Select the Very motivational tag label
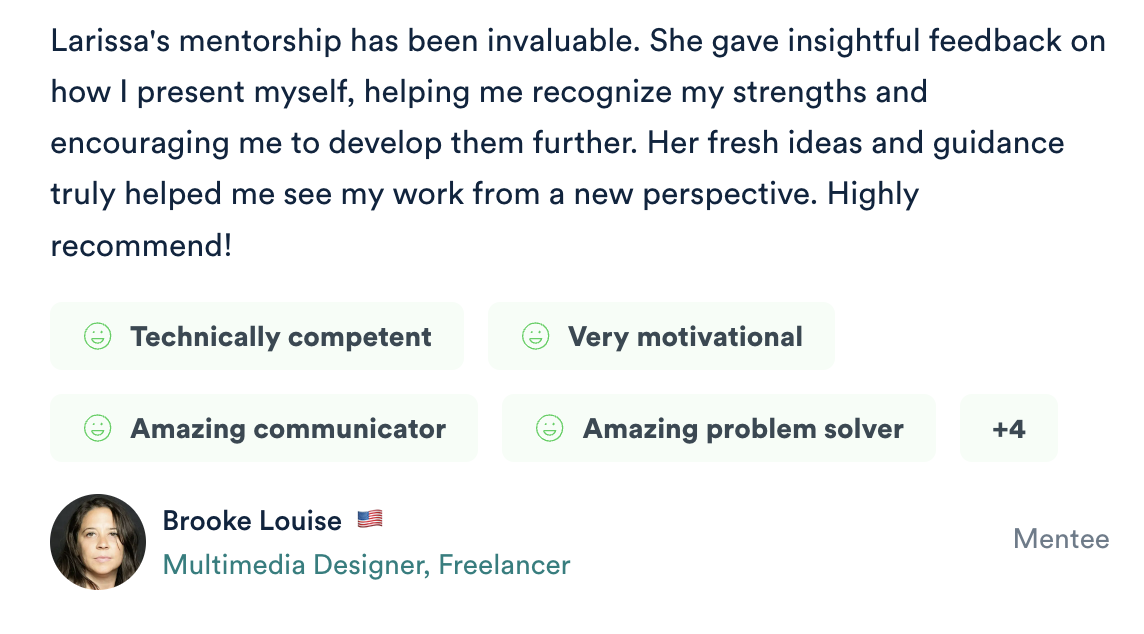Viewport: 1144px width, 634px height. click(x=685, y=337)
